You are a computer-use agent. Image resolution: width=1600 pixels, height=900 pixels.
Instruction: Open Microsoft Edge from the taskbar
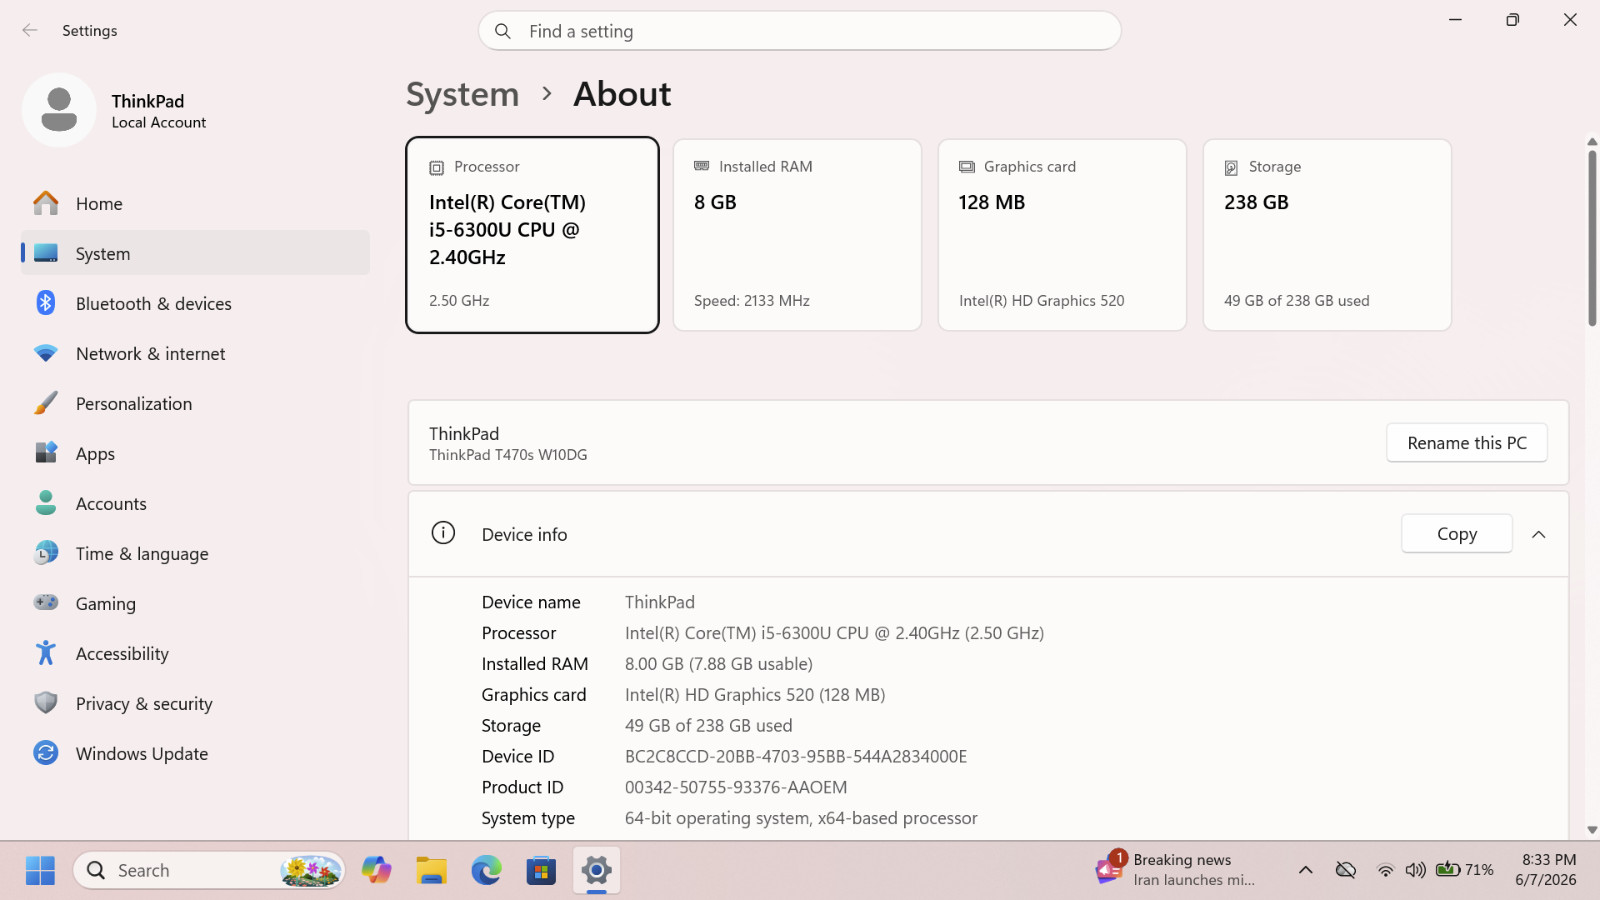487,870
